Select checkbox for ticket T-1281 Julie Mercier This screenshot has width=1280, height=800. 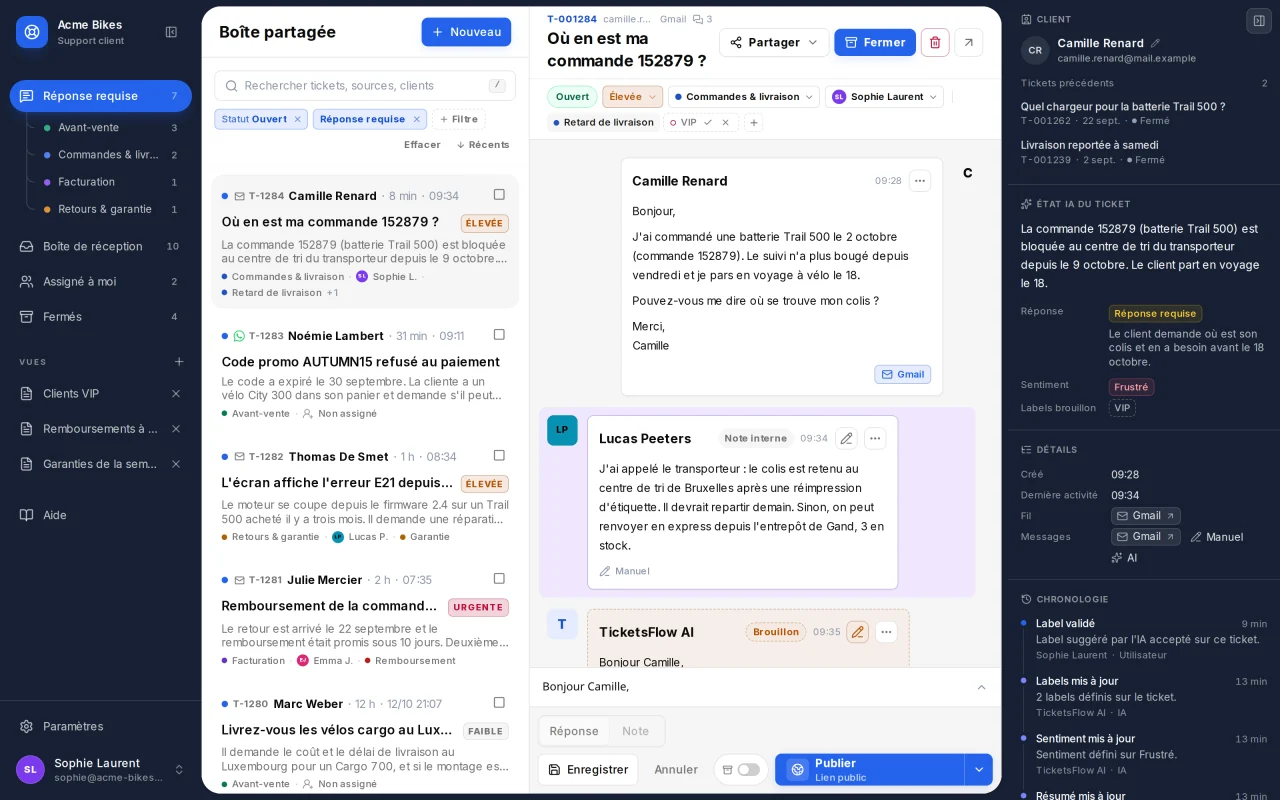click(x=499, y=578)
